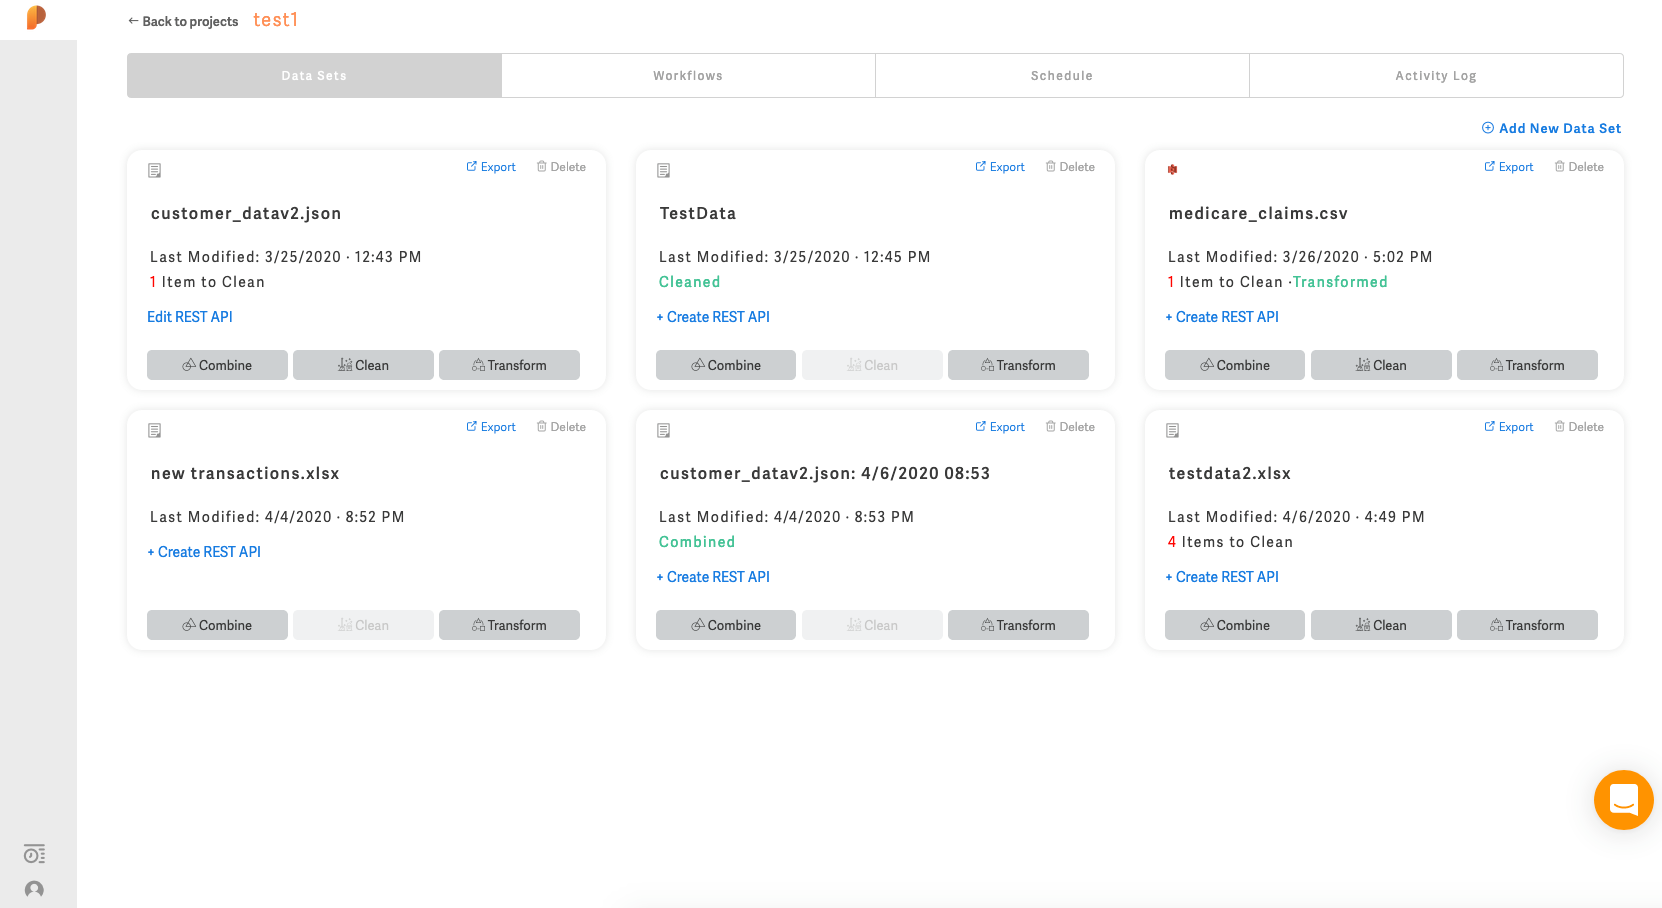The height and width of the screenshot is (908, 1662).
Task: Open the Activity Log tab
Action: [1436, 75]
